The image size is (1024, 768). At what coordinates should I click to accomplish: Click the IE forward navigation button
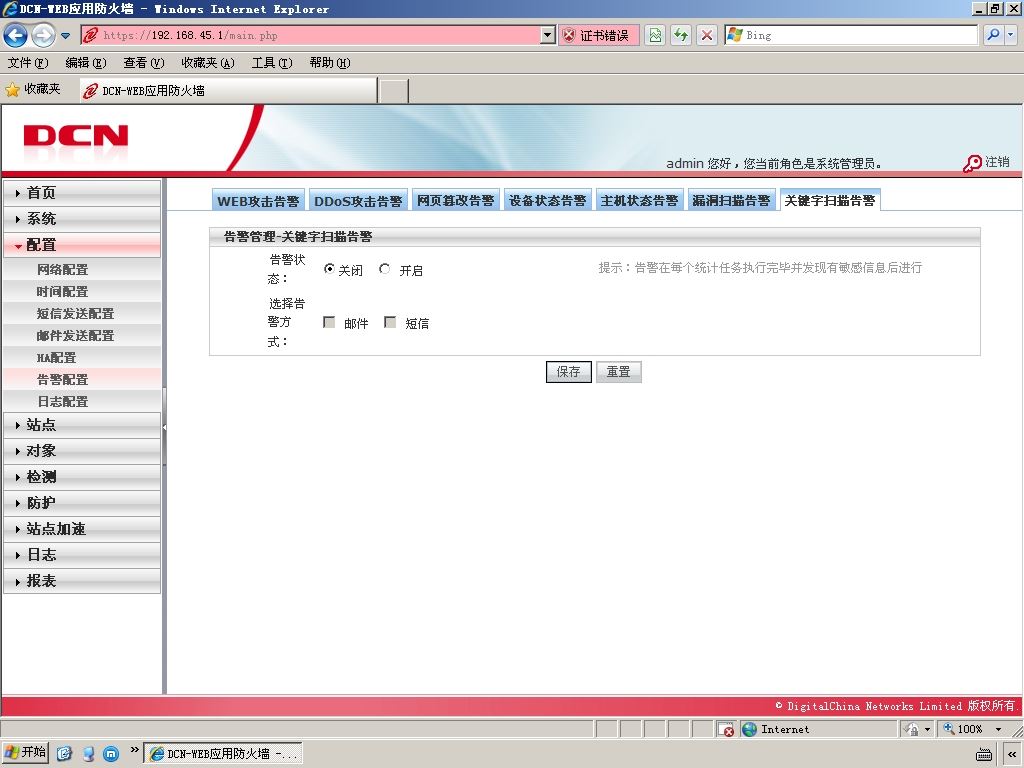pos(43,35)
